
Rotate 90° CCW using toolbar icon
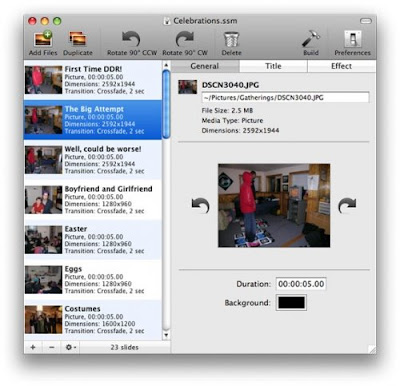pos(131,39)
